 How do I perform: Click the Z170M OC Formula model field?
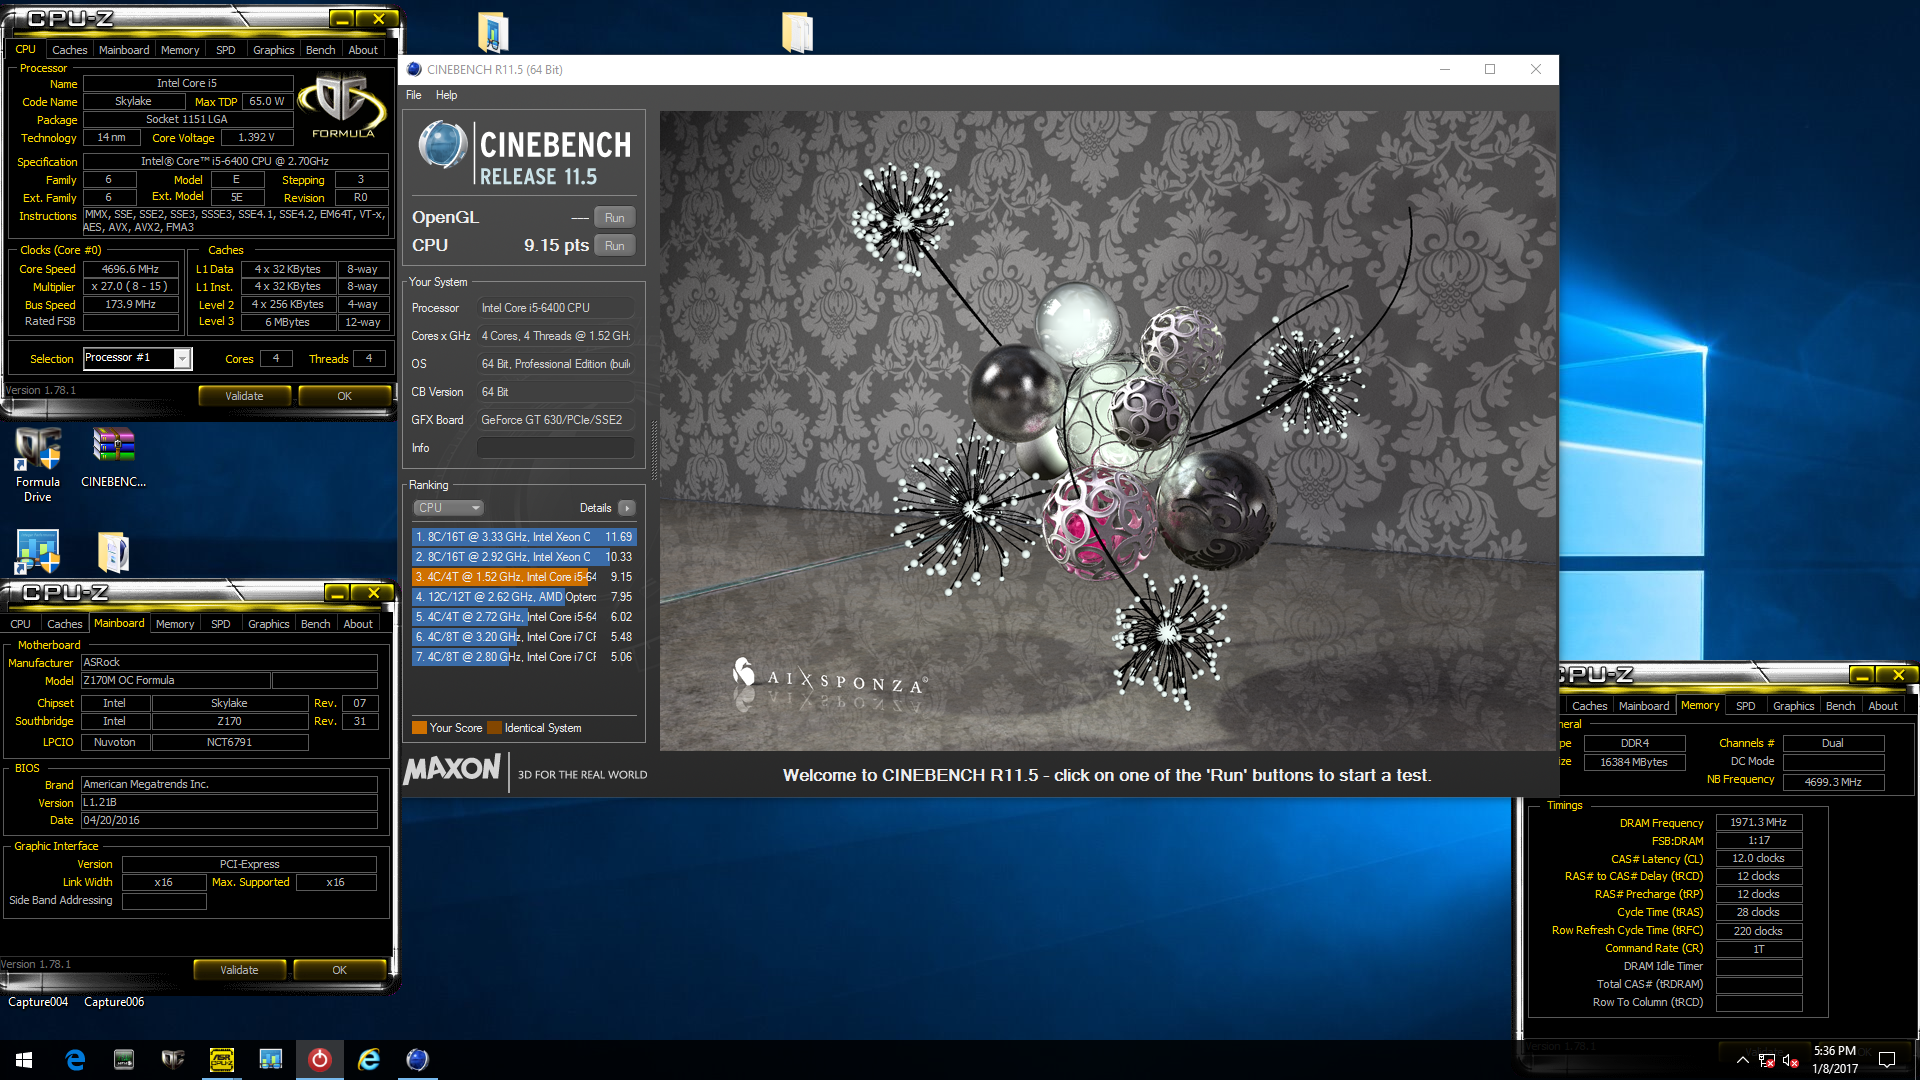pyautogui.click(x=175, y=681)
